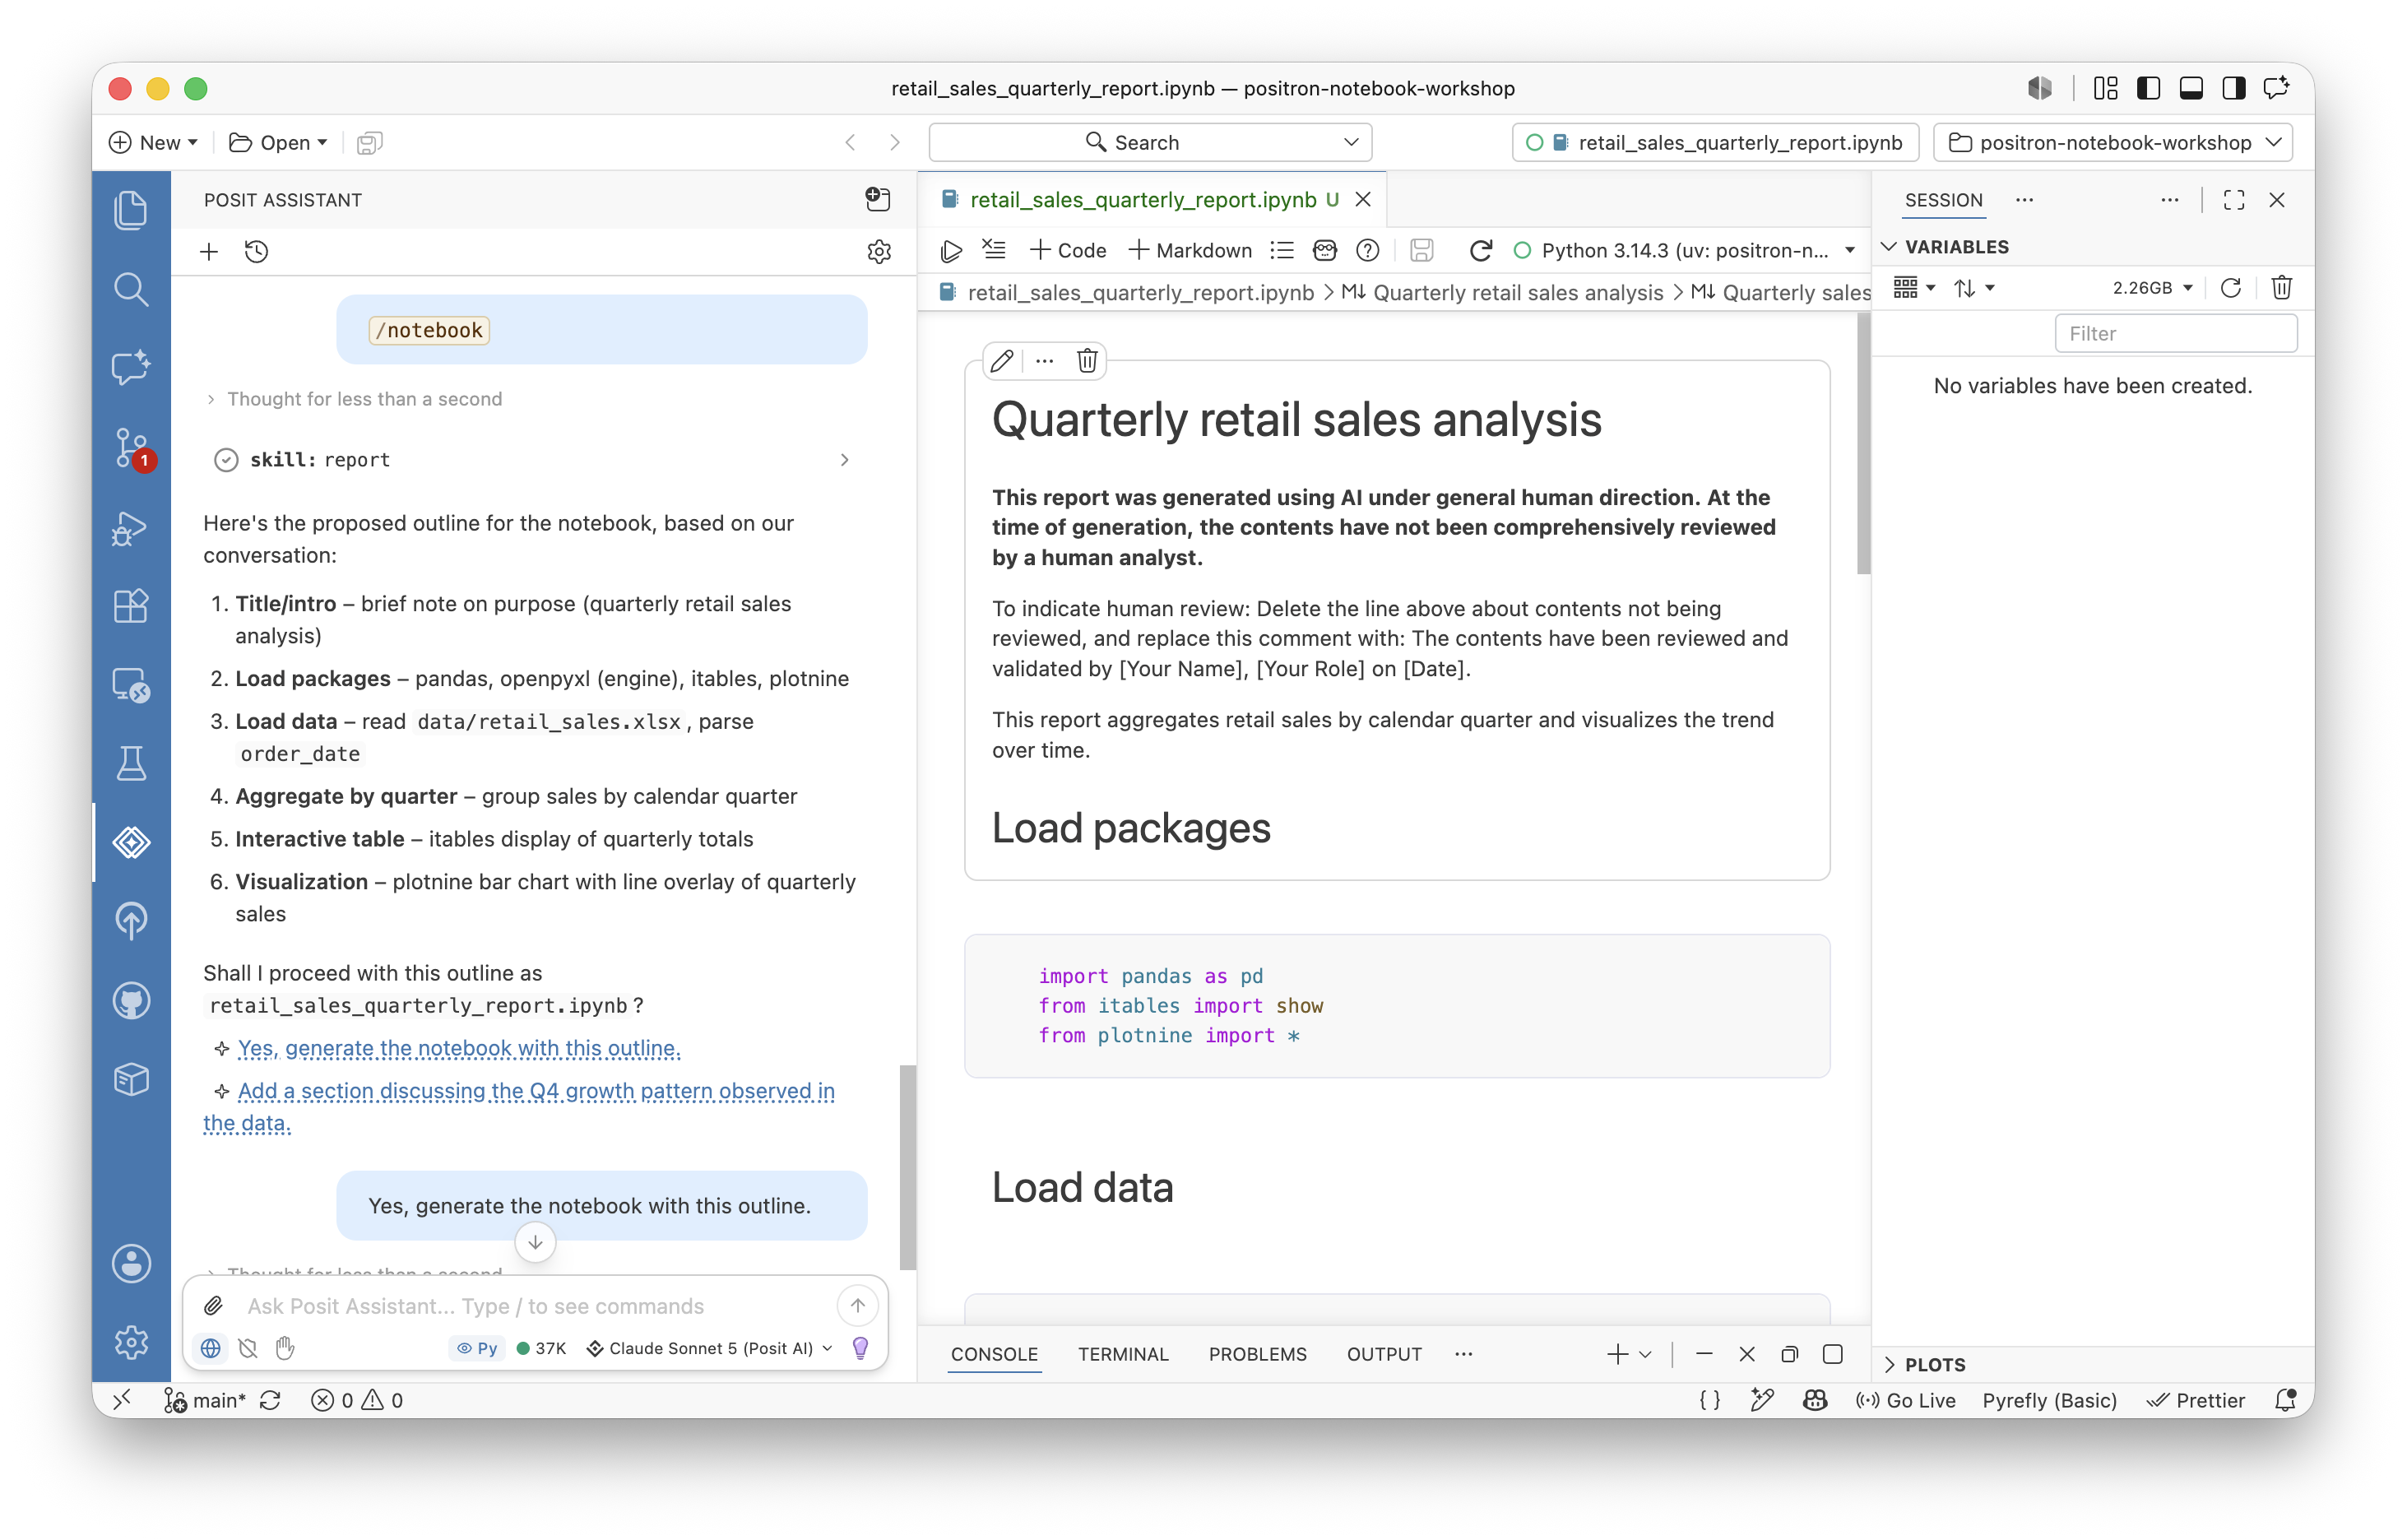Change model Claude Sonnet 5 dropdown
This screenshot has height=1540, width=2407.
point(710,1348)
